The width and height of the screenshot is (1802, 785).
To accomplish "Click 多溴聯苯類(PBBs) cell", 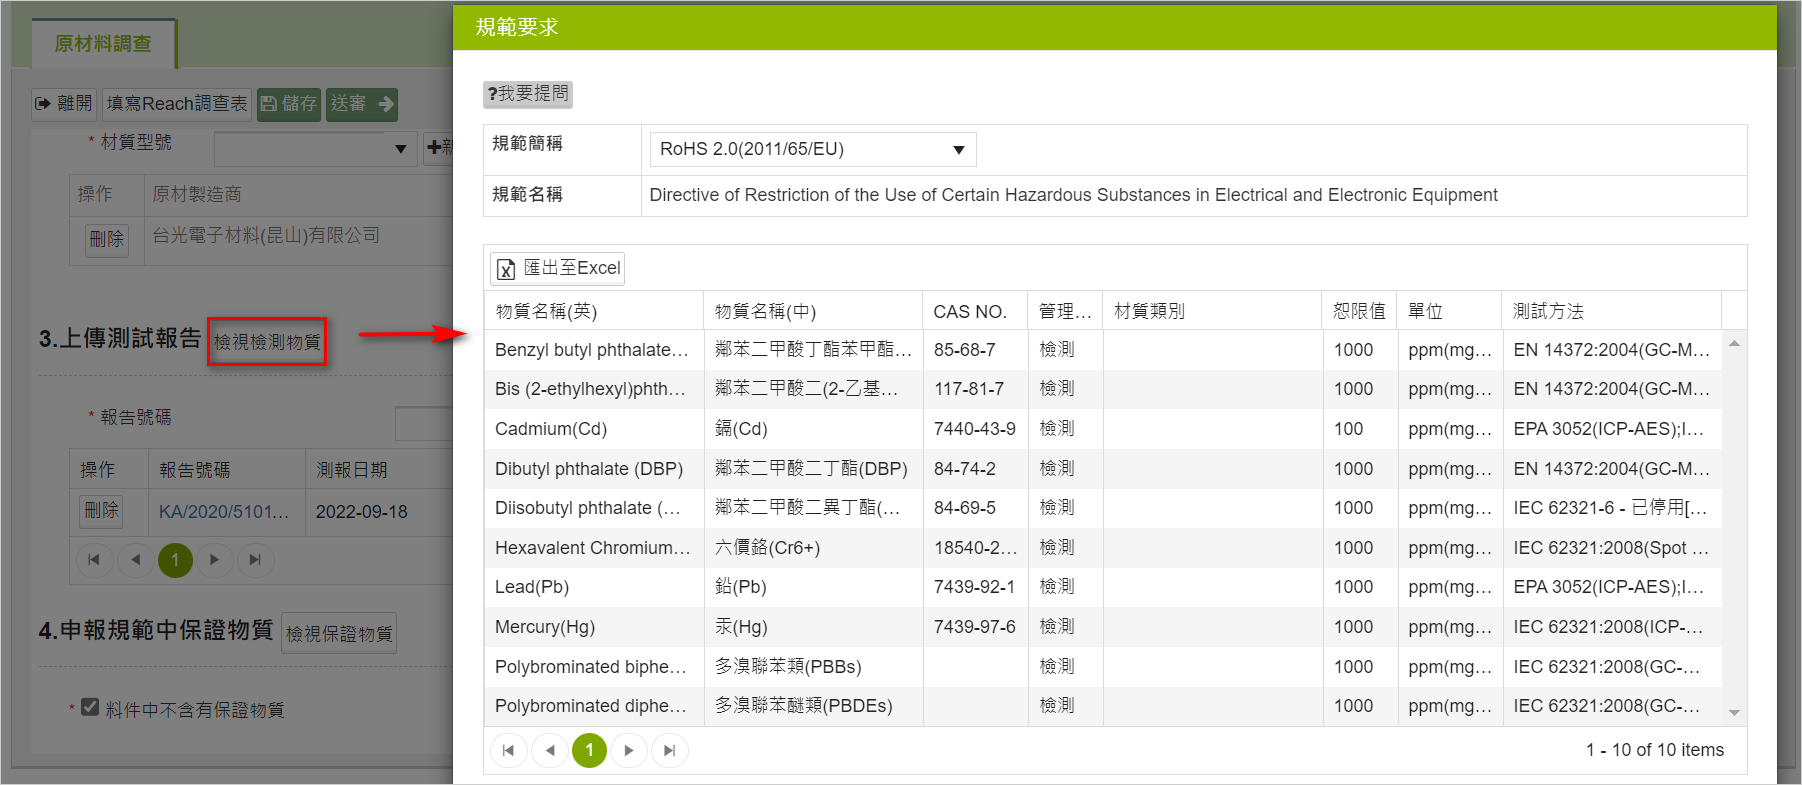I will [x=813, y=667].
